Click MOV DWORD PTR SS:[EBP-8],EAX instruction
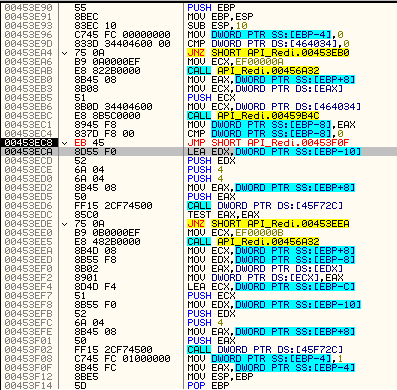 [271, 124]
